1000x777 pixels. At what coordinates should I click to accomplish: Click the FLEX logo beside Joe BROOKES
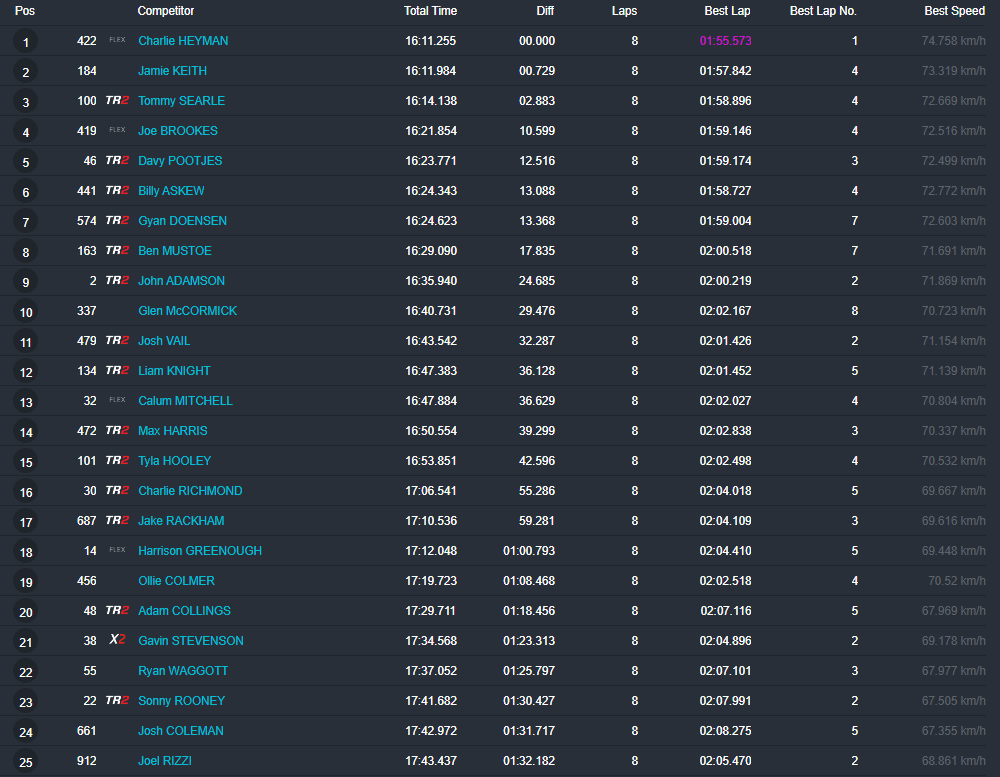point(117,131)
